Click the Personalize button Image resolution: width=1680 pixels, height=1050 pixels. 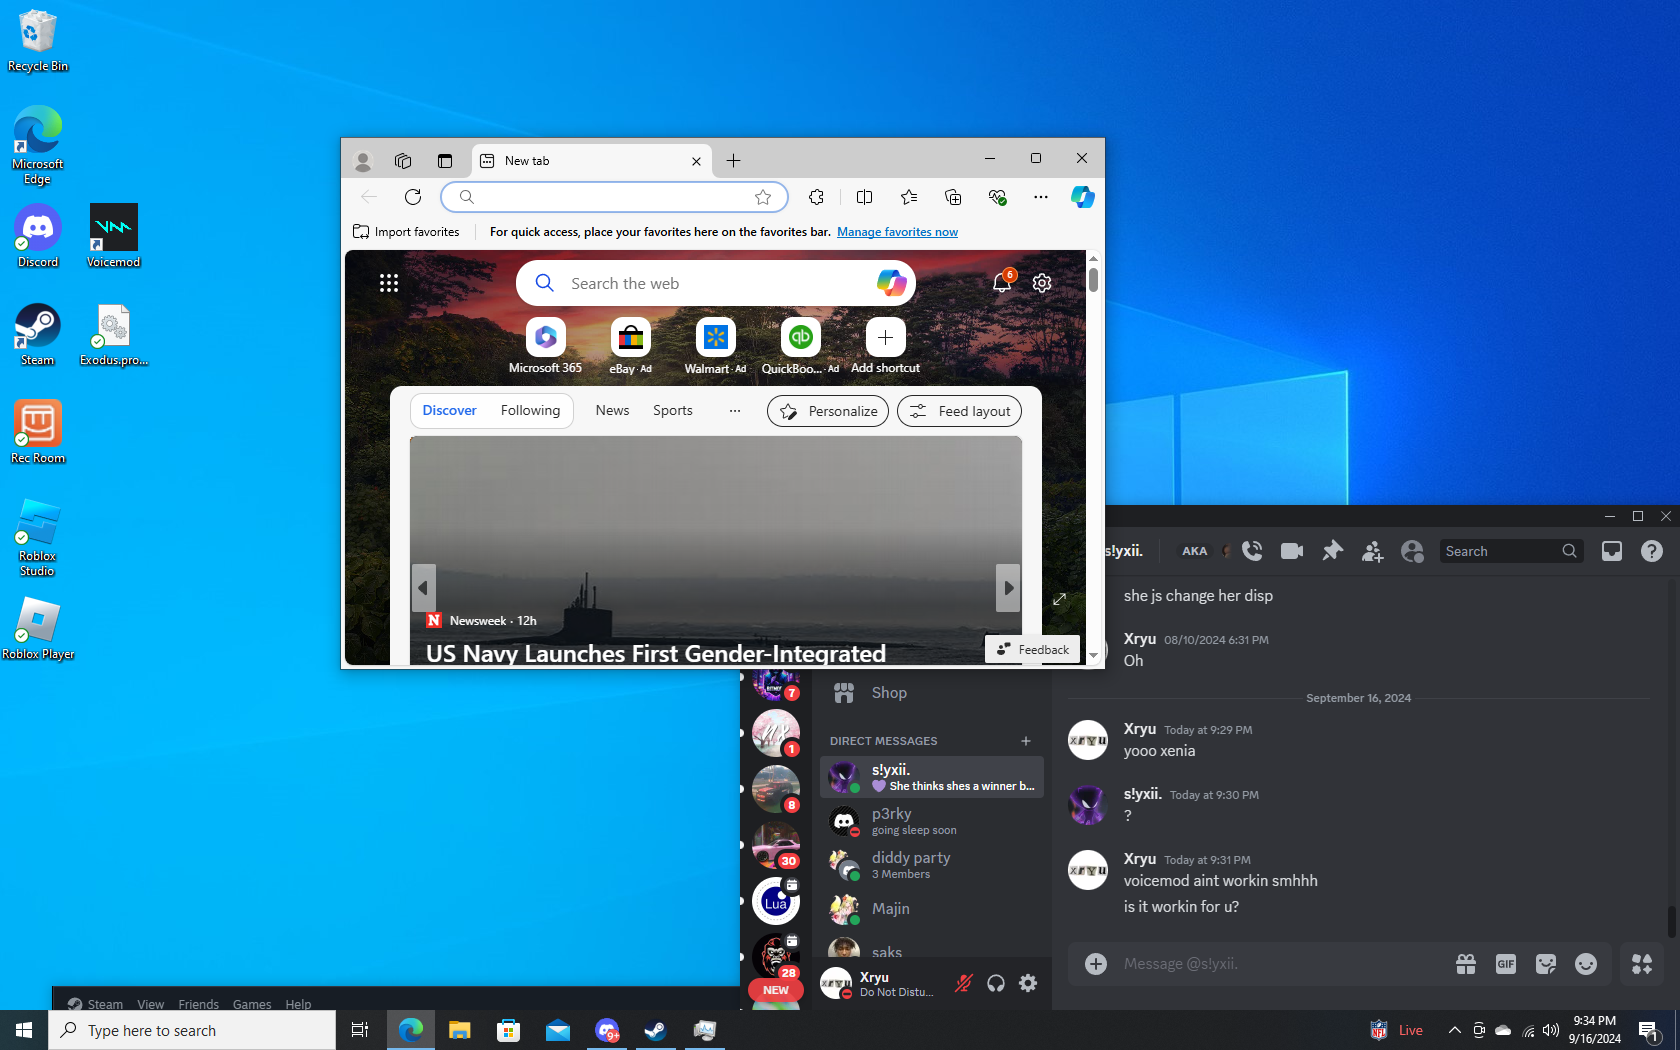(828, 411)
